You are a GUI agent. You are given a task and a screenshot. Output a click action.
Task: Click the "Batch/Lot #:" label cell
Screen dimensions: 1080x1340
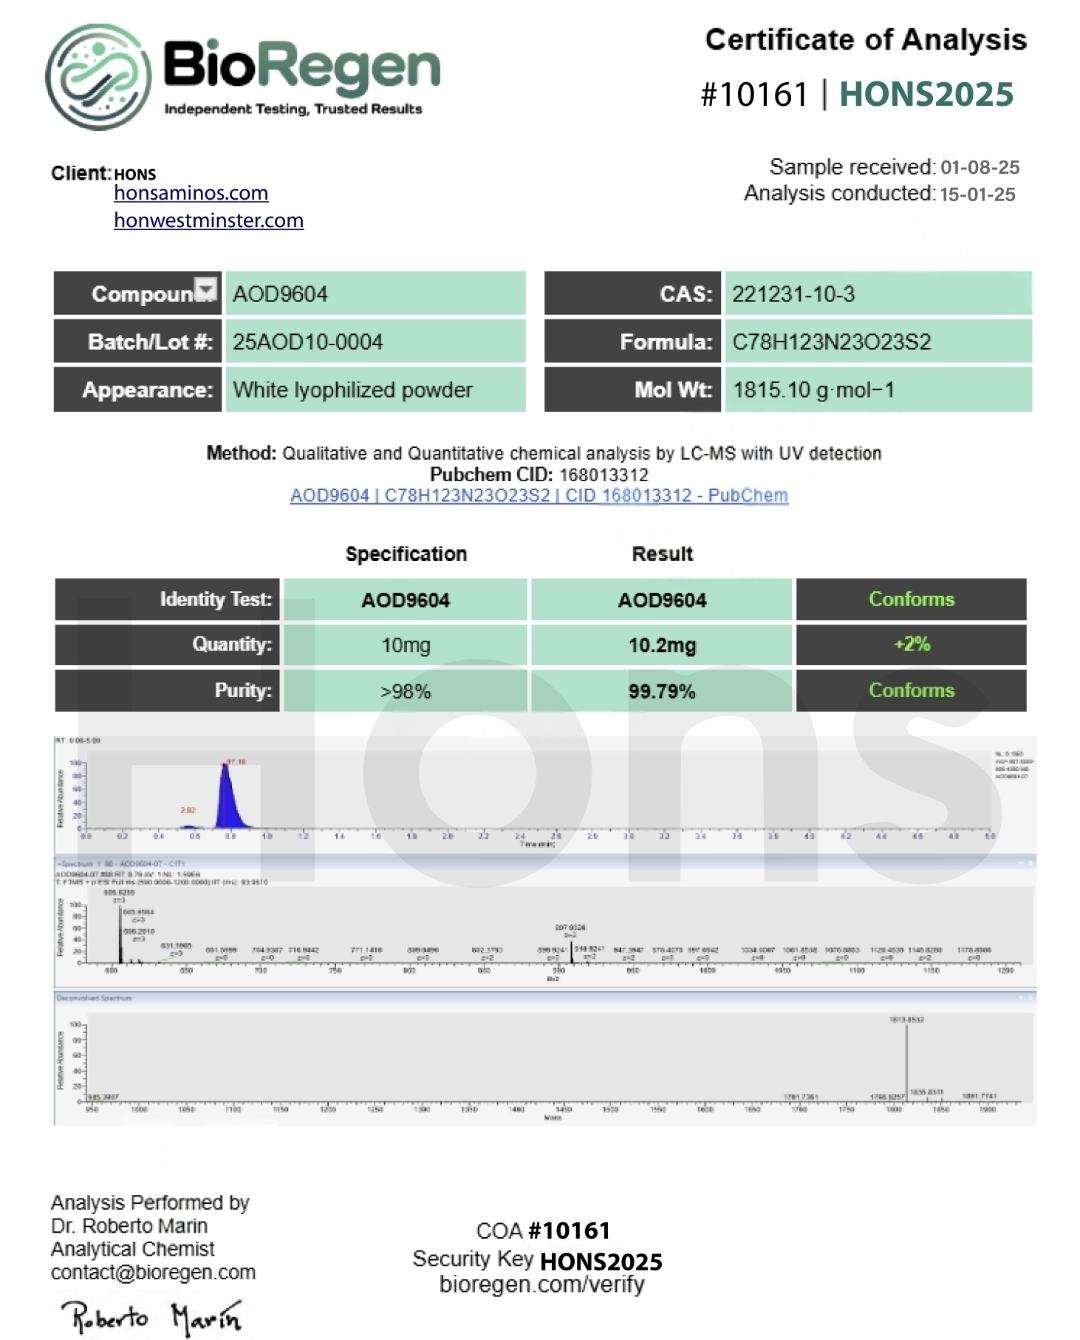coord(138,342)
